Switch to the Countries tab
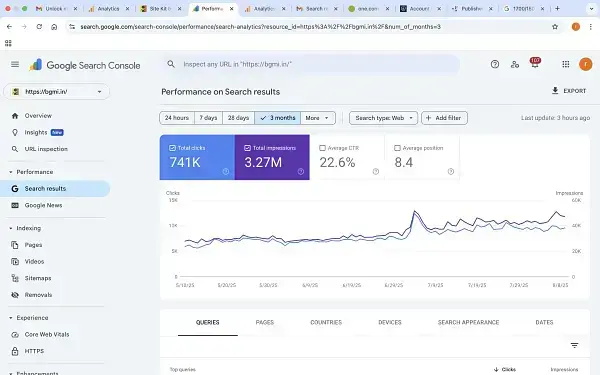600x375 pixels. coord(326,323)
